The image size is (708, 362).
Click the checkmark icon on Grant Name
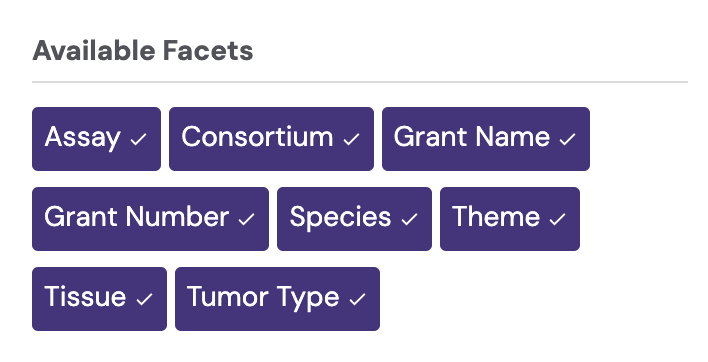(568, 139)
